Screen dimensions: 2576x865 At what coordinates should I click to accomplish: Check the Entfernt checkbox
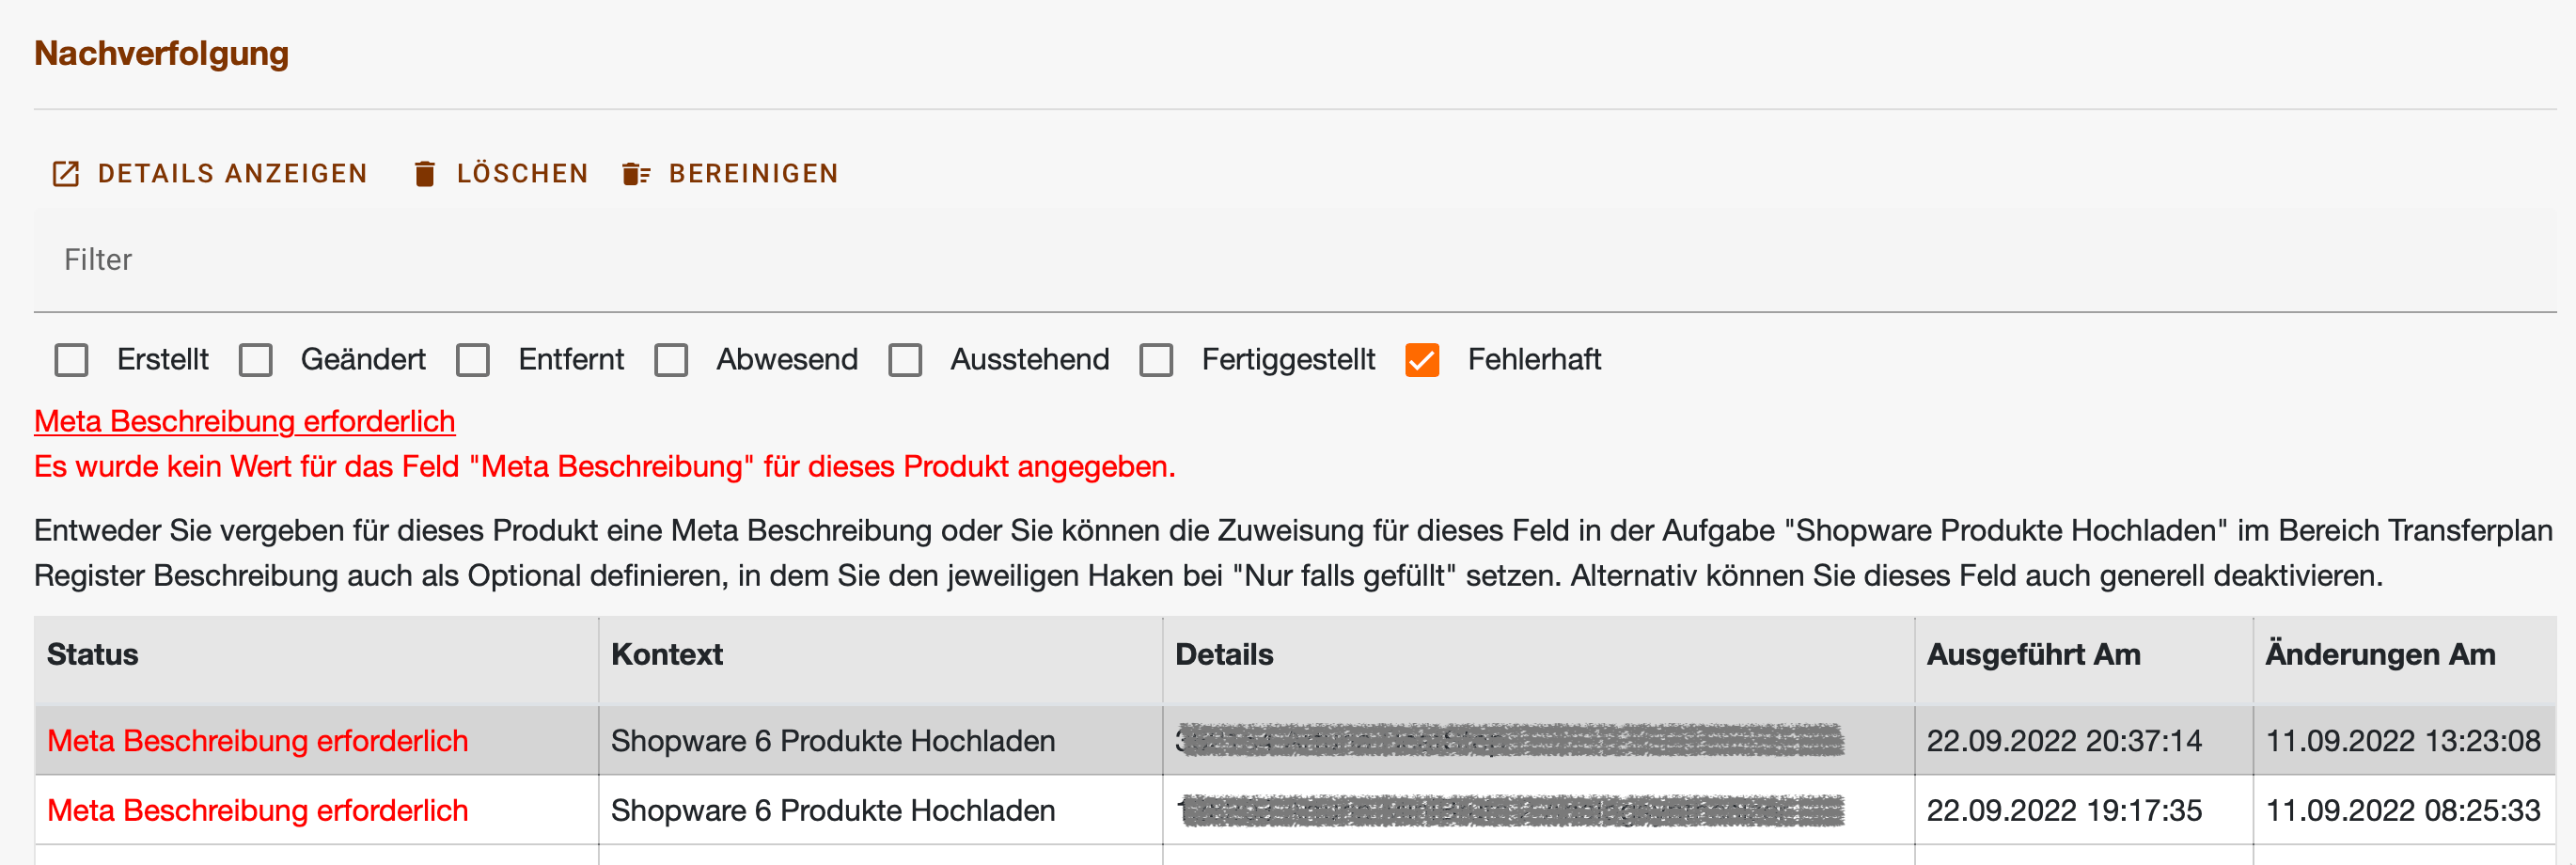tap(473, 360)
